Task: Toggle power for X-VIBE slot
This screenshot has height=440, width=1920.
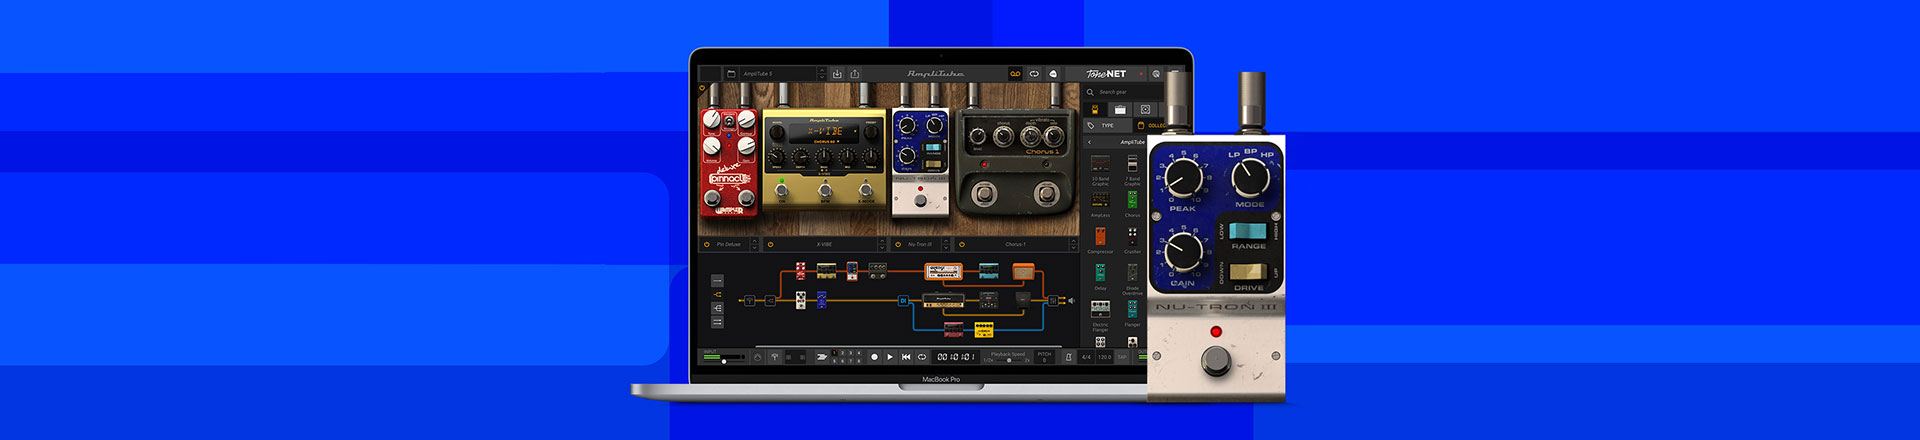Action: coord(770,244)
